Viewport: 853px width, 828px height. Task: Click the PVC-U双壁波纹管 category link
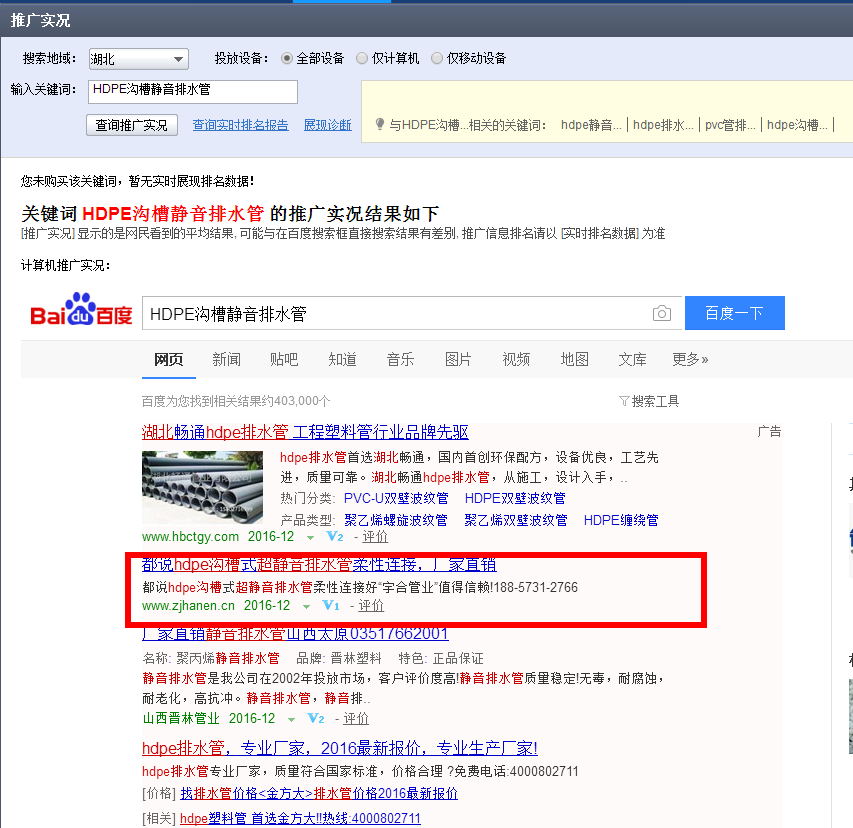pyautogui.click(x=396, y=498)
